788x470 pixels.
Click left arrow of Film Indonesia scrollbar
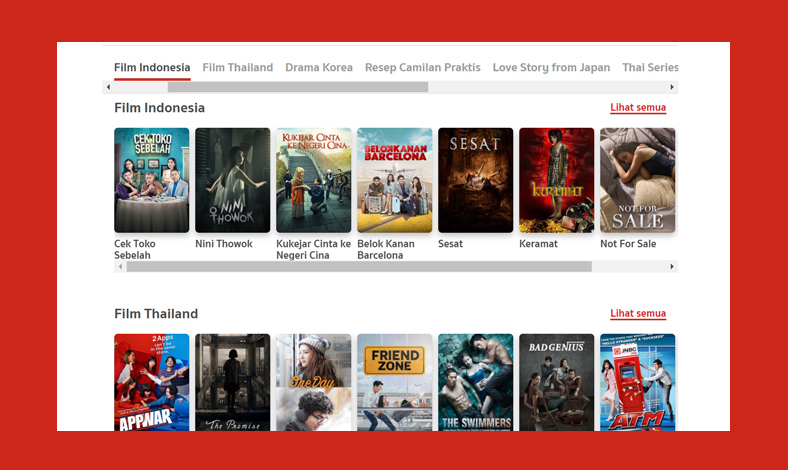tap(120, 266)
